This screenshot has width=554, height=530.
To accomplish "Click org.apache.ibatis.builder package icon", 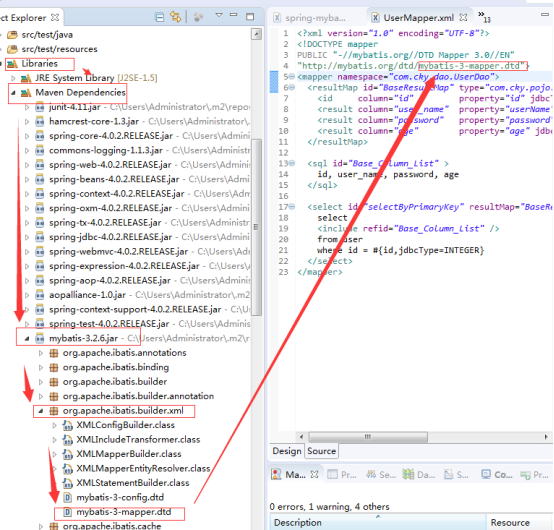I will [x=54, y=382].
